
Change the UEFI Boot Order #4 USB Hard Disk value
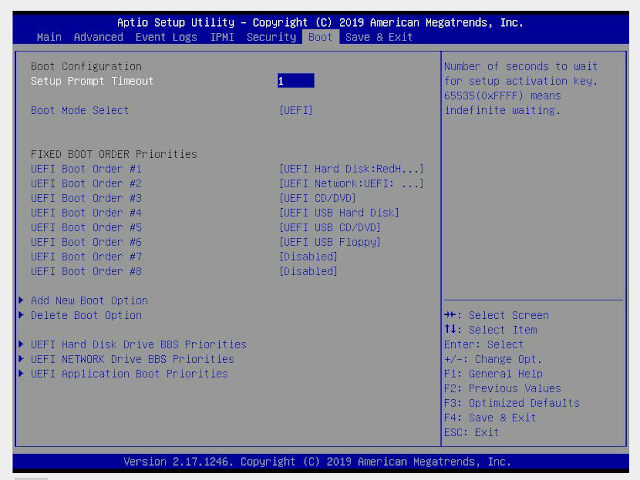pos(339,213)
